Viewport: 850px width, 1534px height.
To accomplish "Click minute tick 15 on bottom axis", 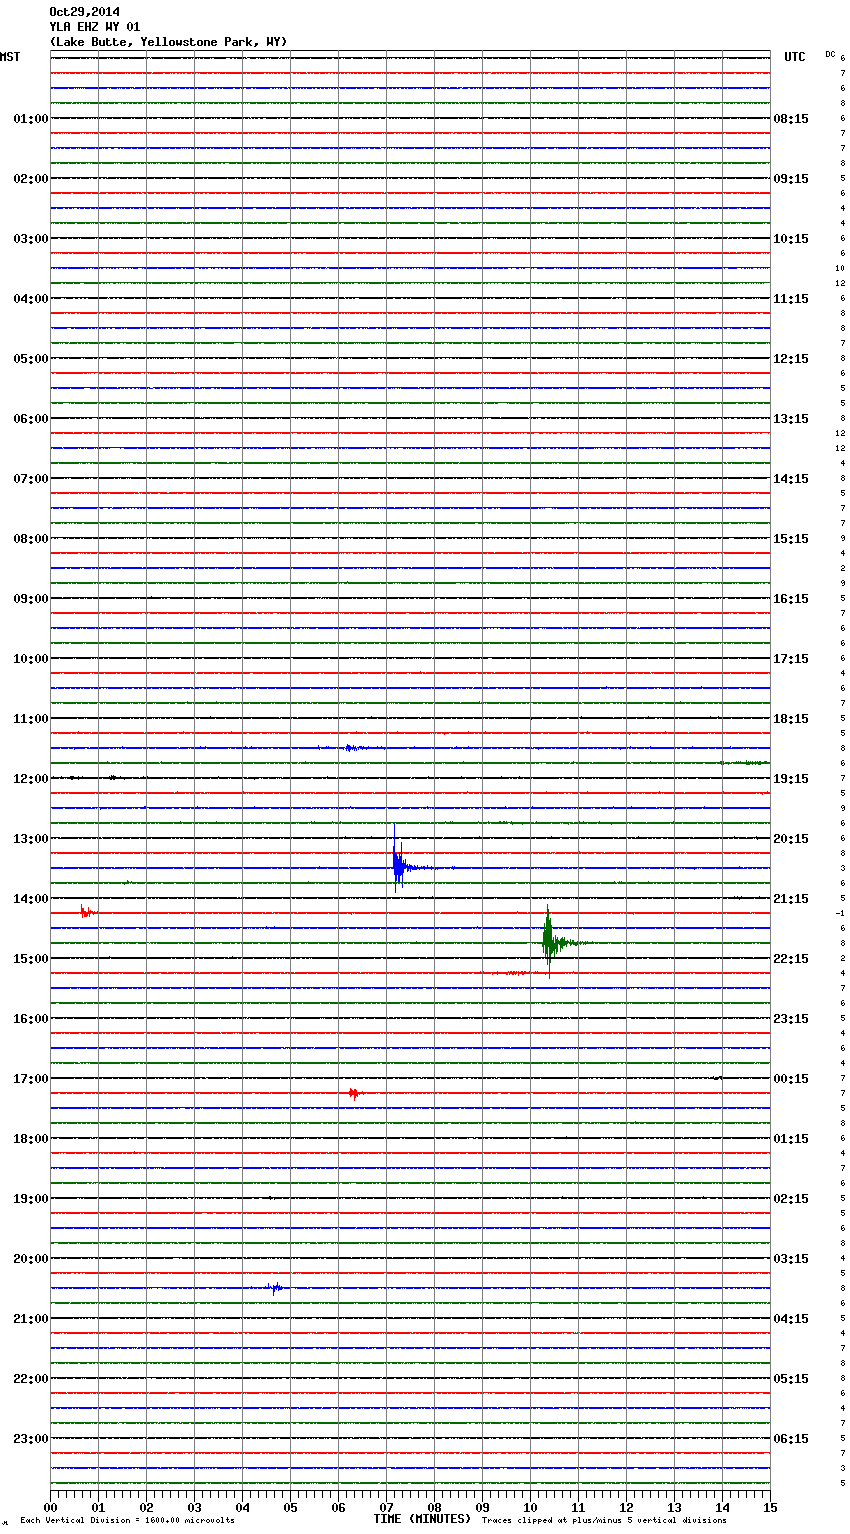I will [x=770, y=1507].
